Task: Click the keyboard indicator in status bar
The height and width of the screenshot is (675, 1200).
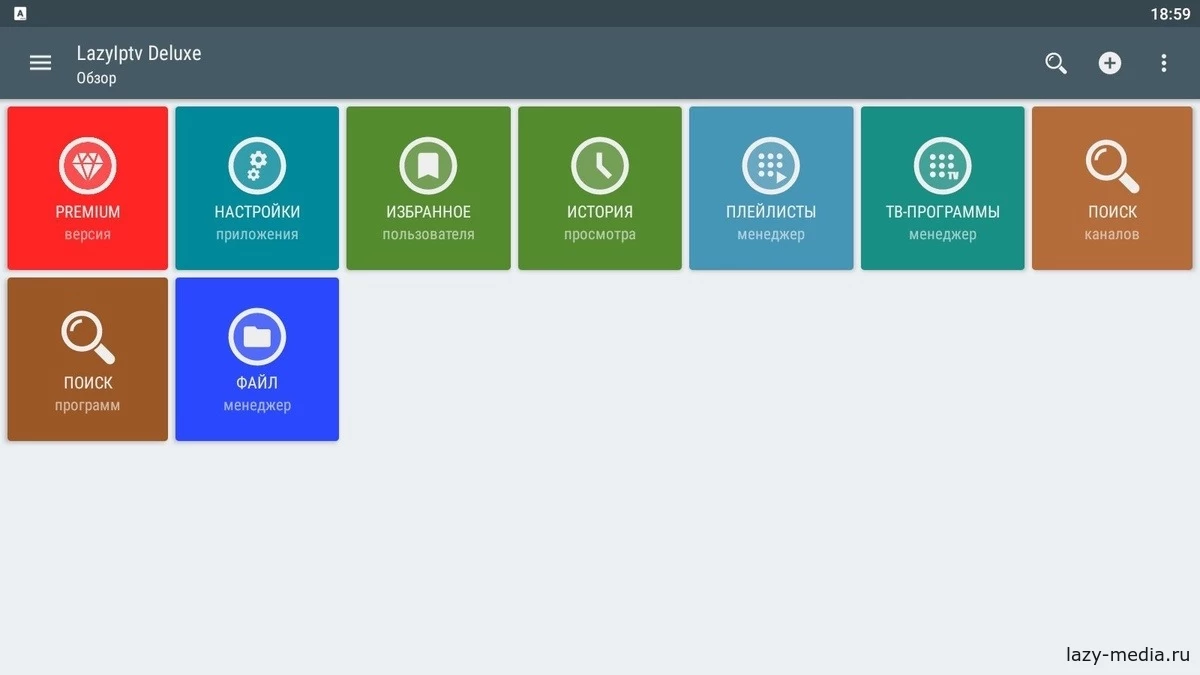Action: tap(20, 13)
